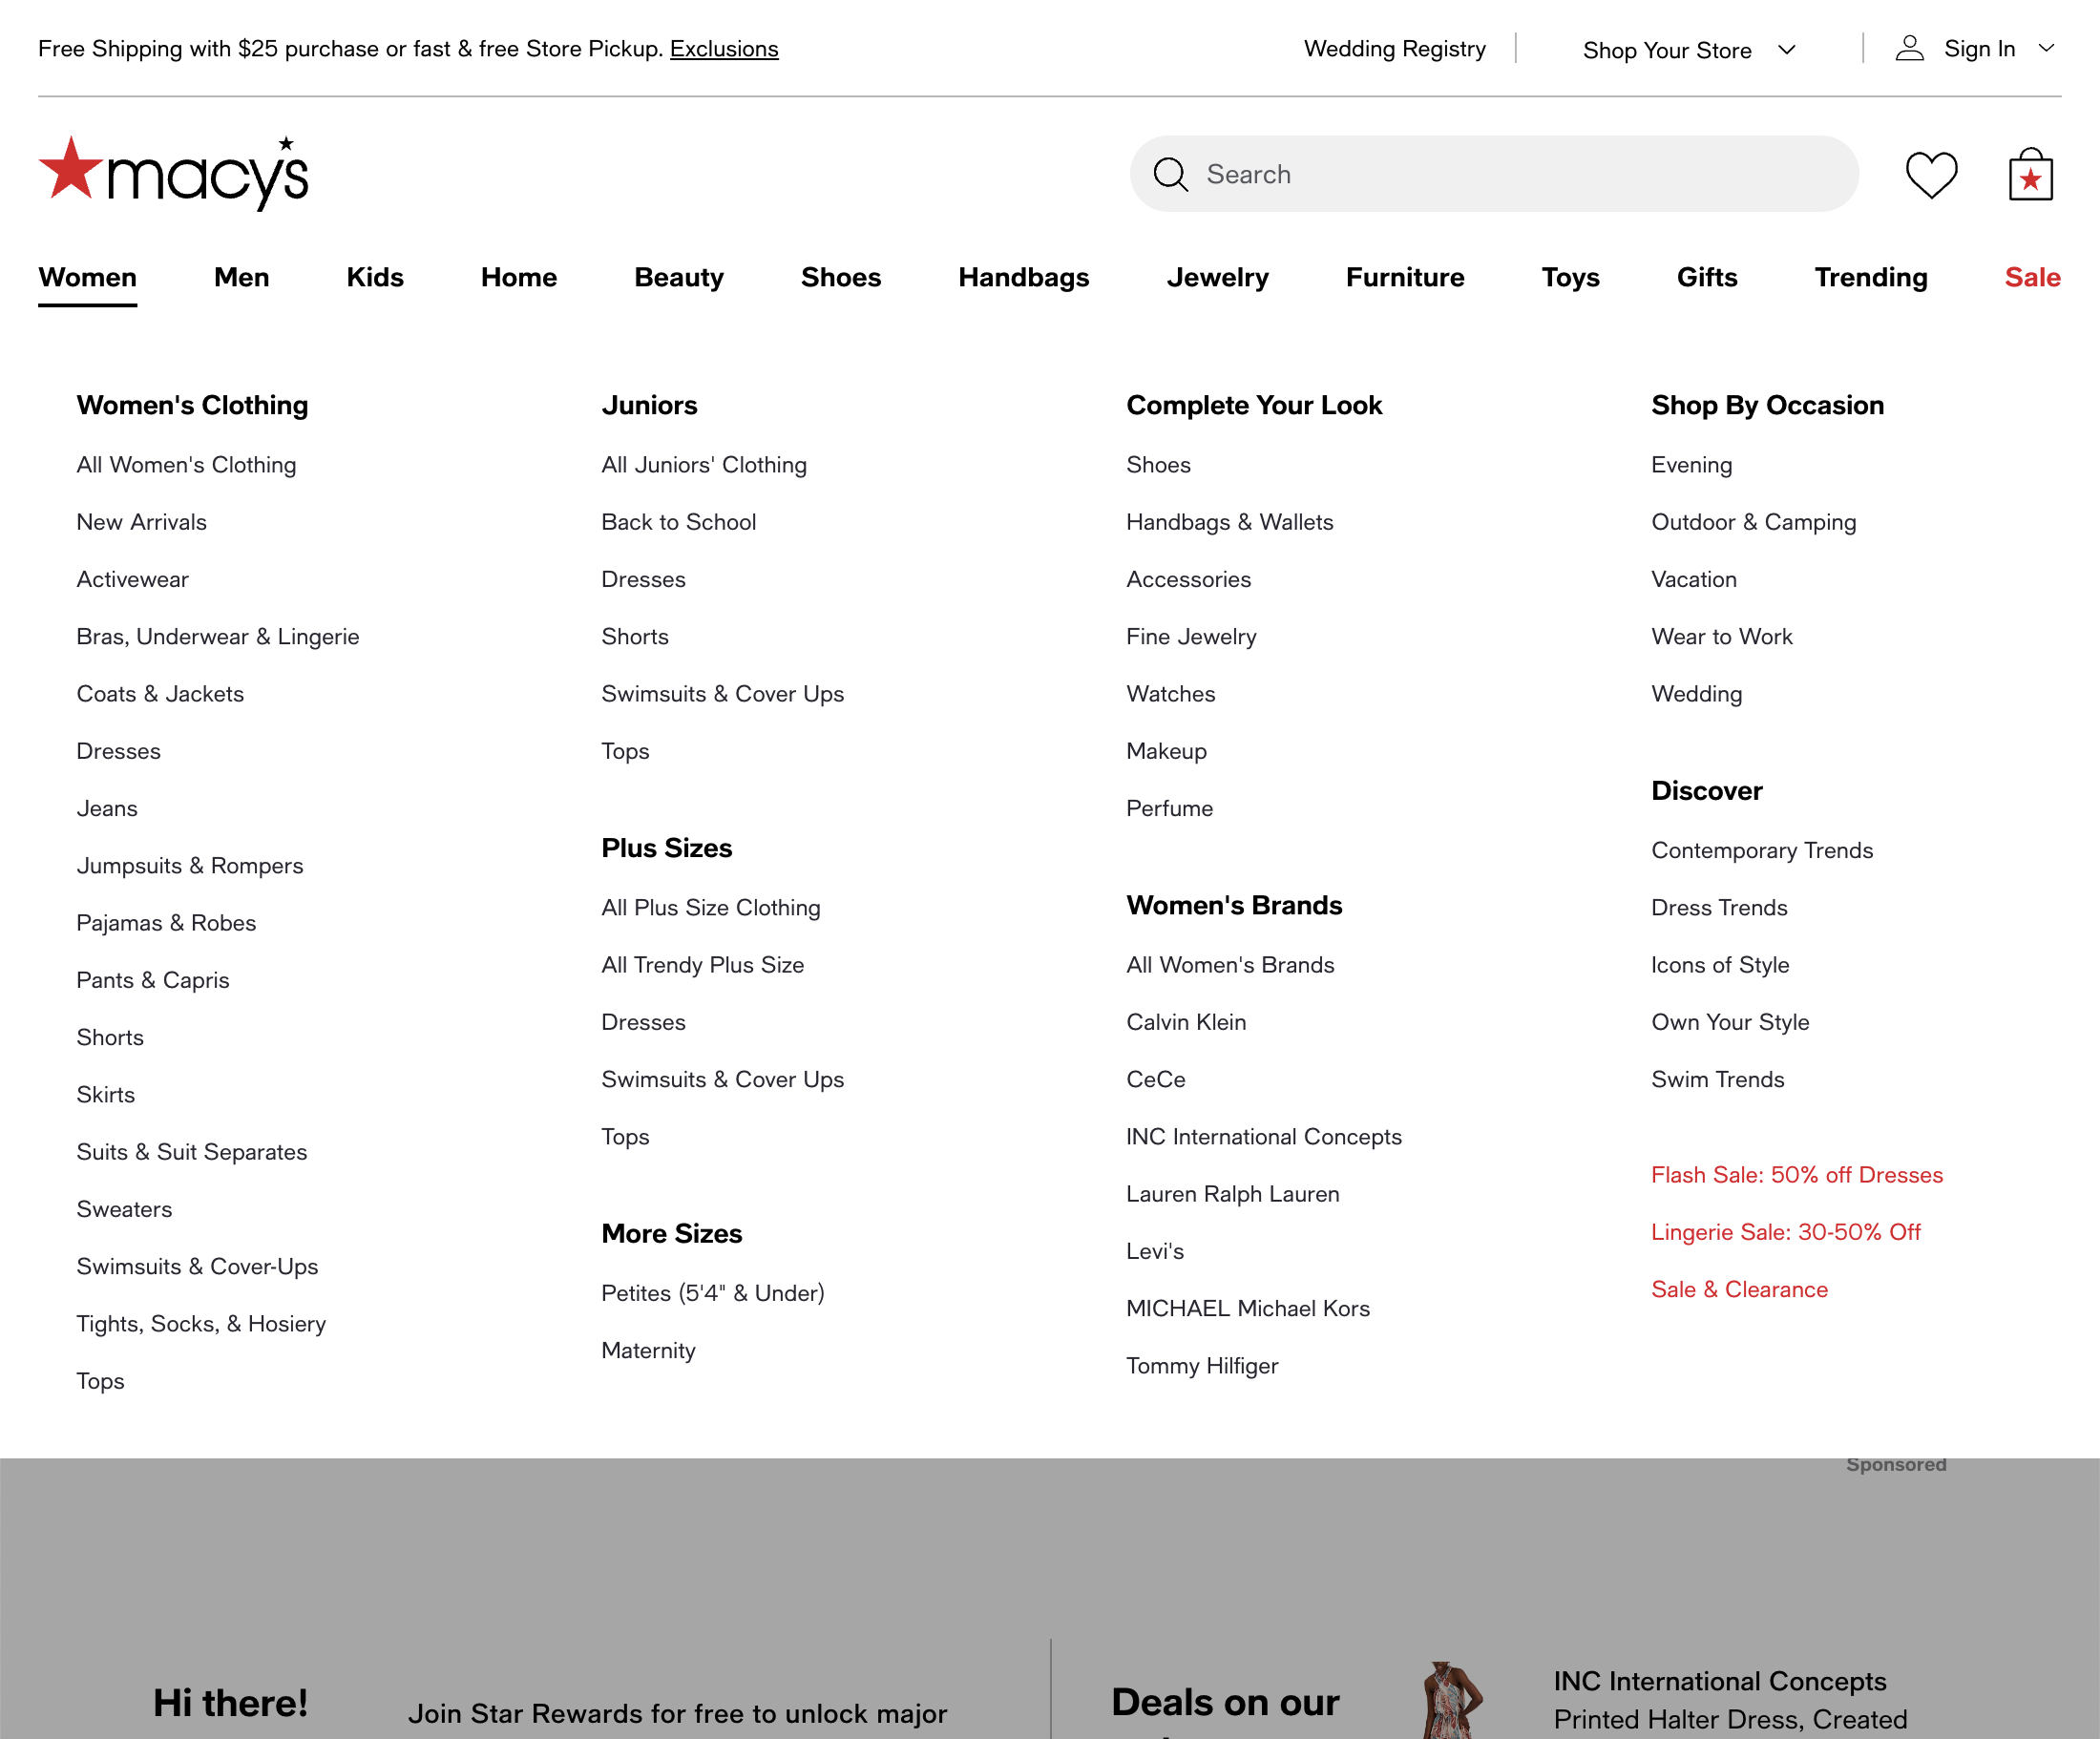The height and width of the screenshot is (1739, 2100).
Task: Open the Jewelry menu
Action: pos(1218,277)
